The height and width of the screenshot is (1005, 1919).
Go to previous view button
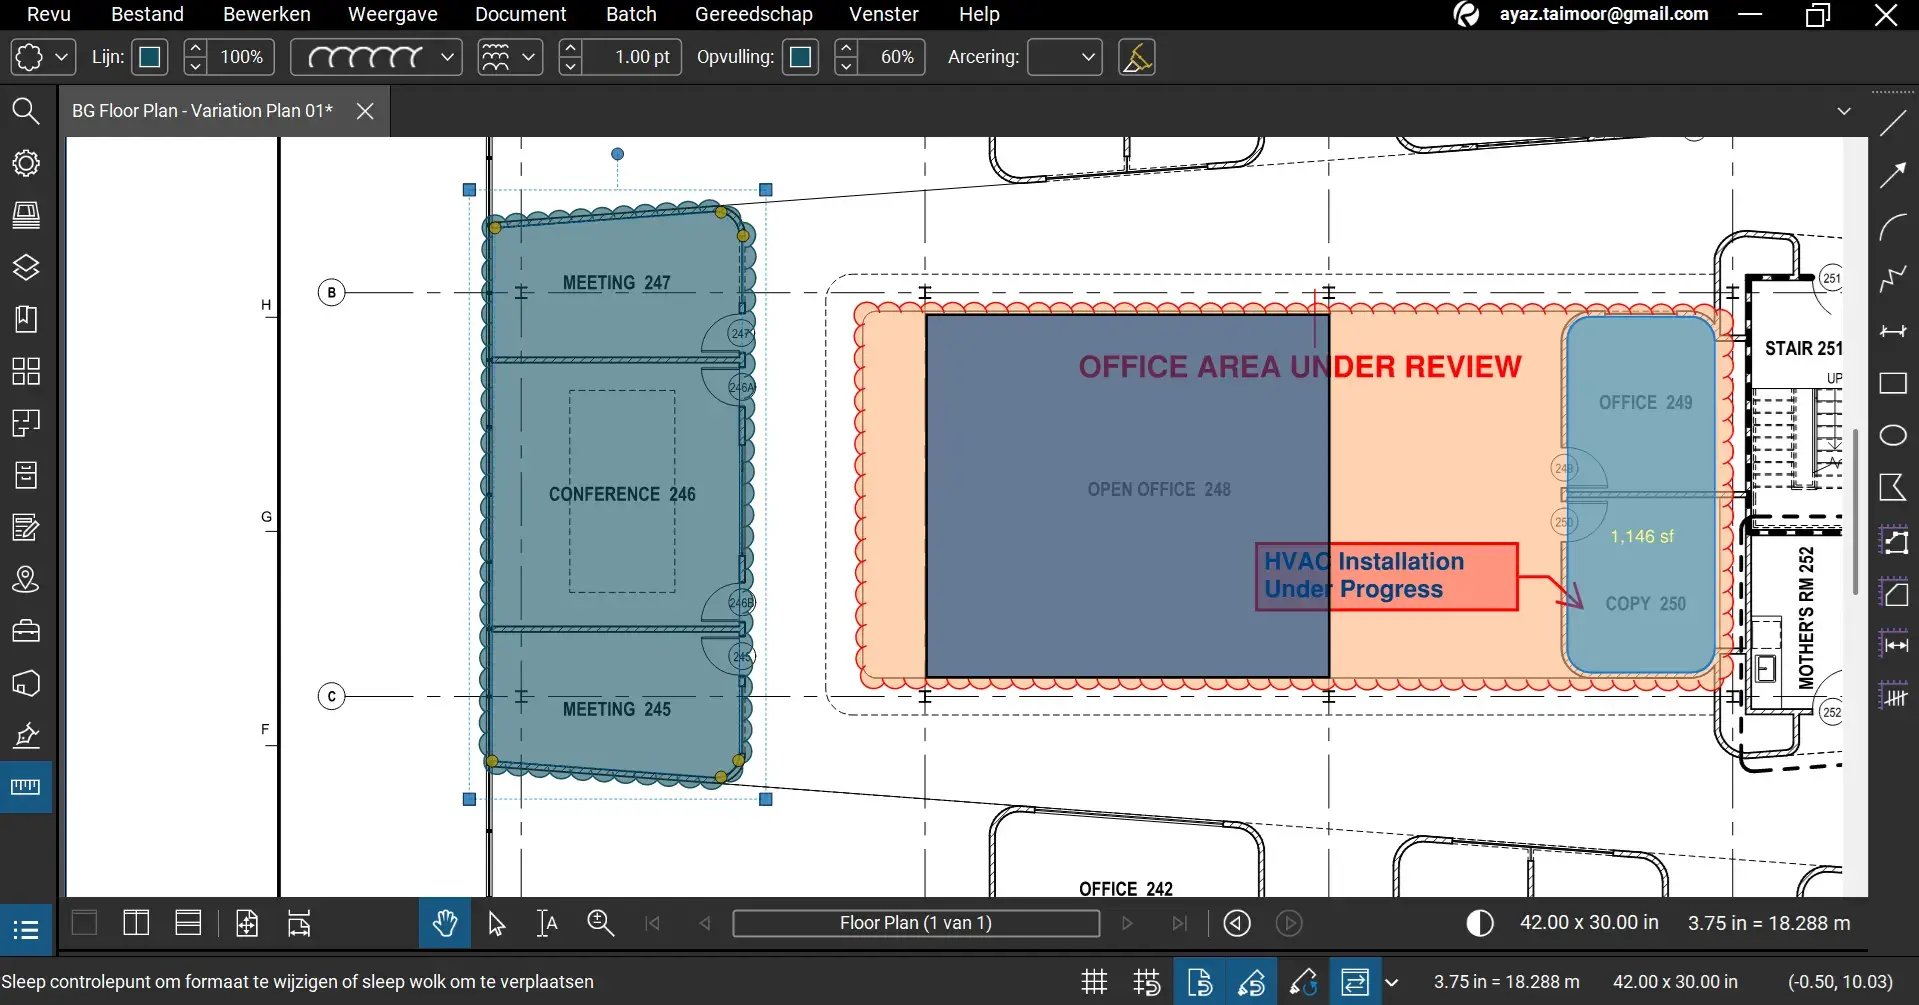click(x=1237, y=923)
